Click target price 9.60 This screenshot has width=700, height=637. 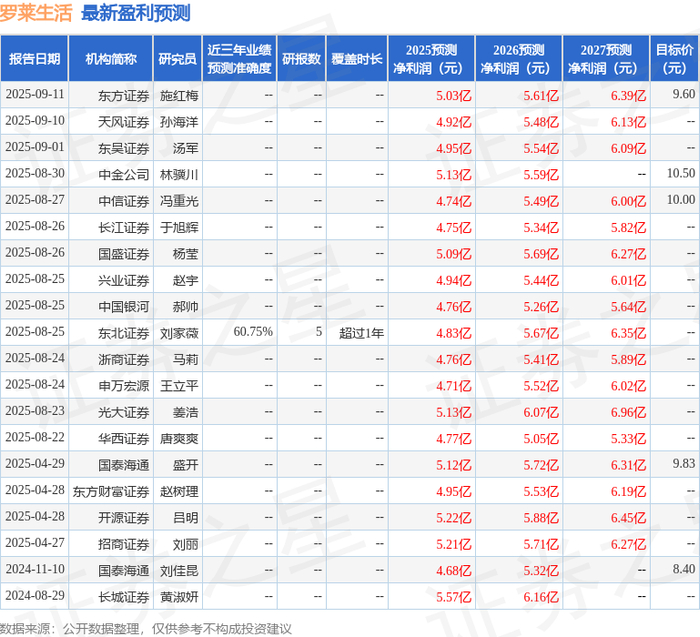[x=683, y=94]
